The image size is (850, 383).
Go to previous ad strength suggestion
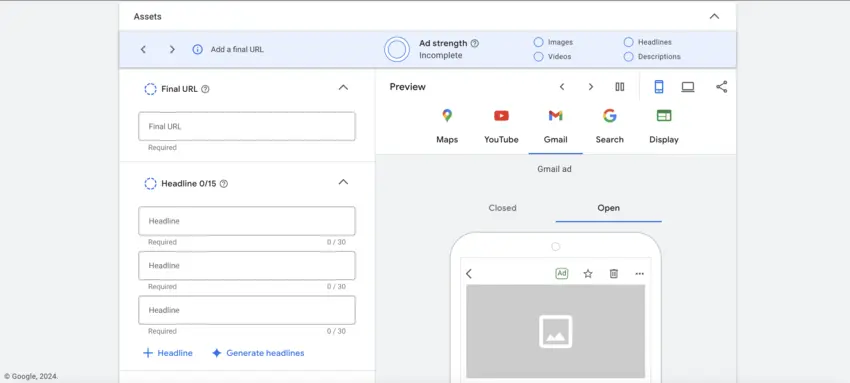pos(143,49)
